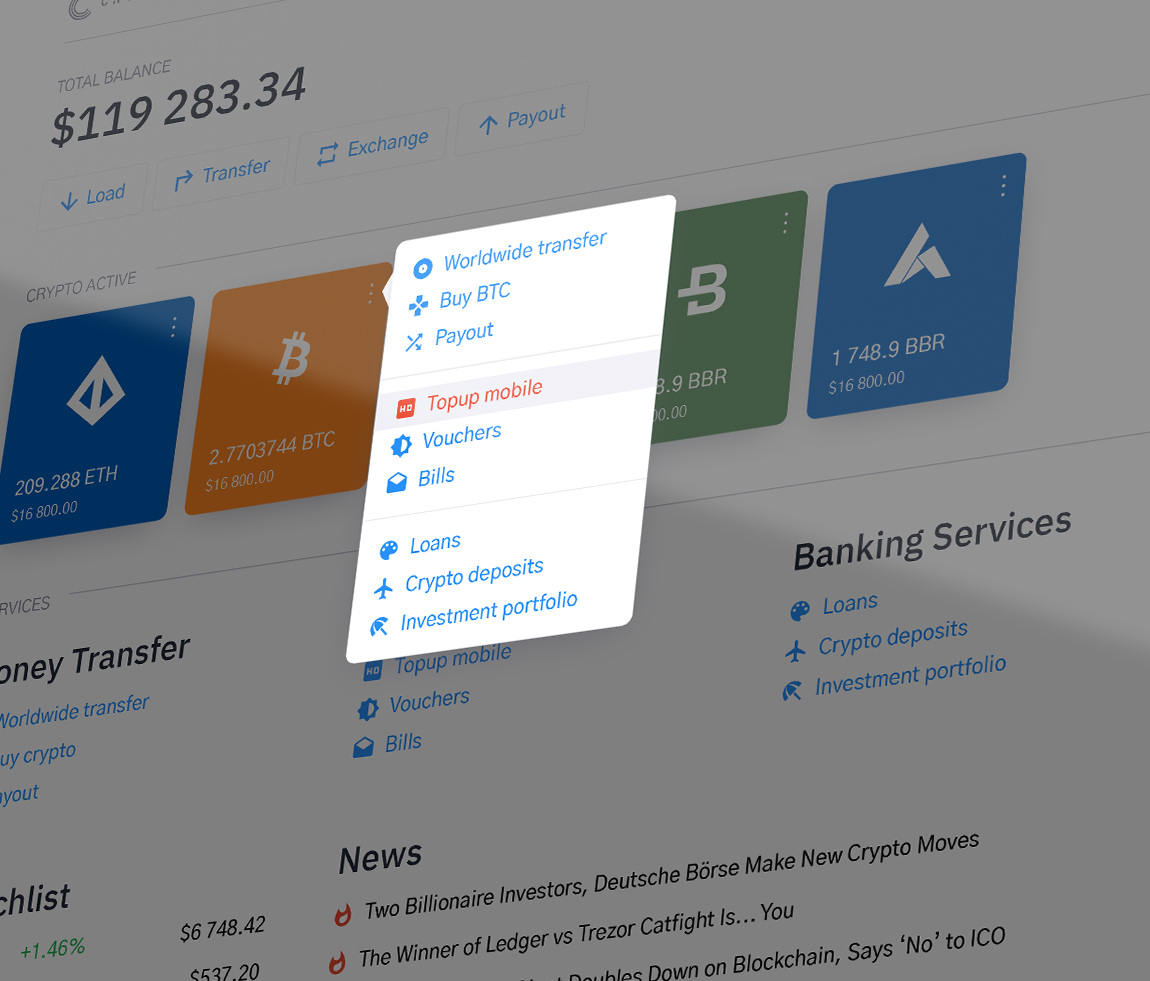The width and height of the screenshot is (1150, 981).
Task: Click the +1.46% watchlist change
Action: 52,949
